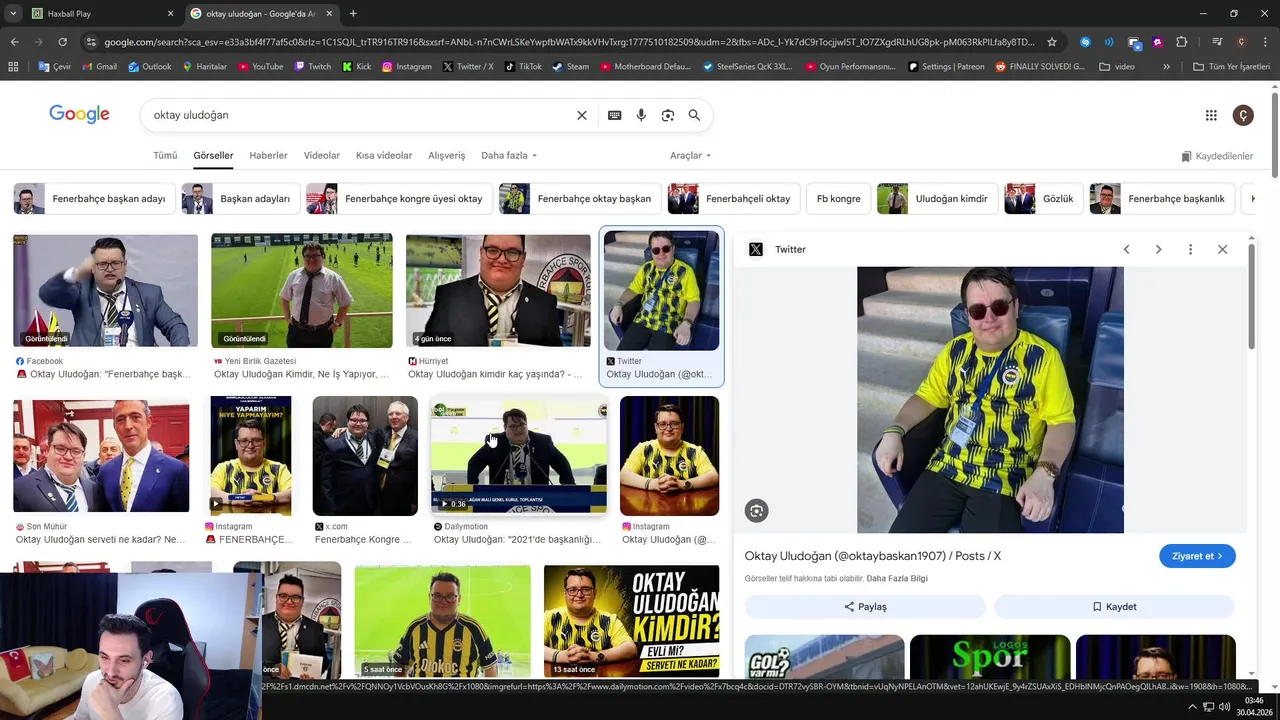Start voice search with the microphone
The height and width of the screenshot is (720, 1280).
coord(641,115)
